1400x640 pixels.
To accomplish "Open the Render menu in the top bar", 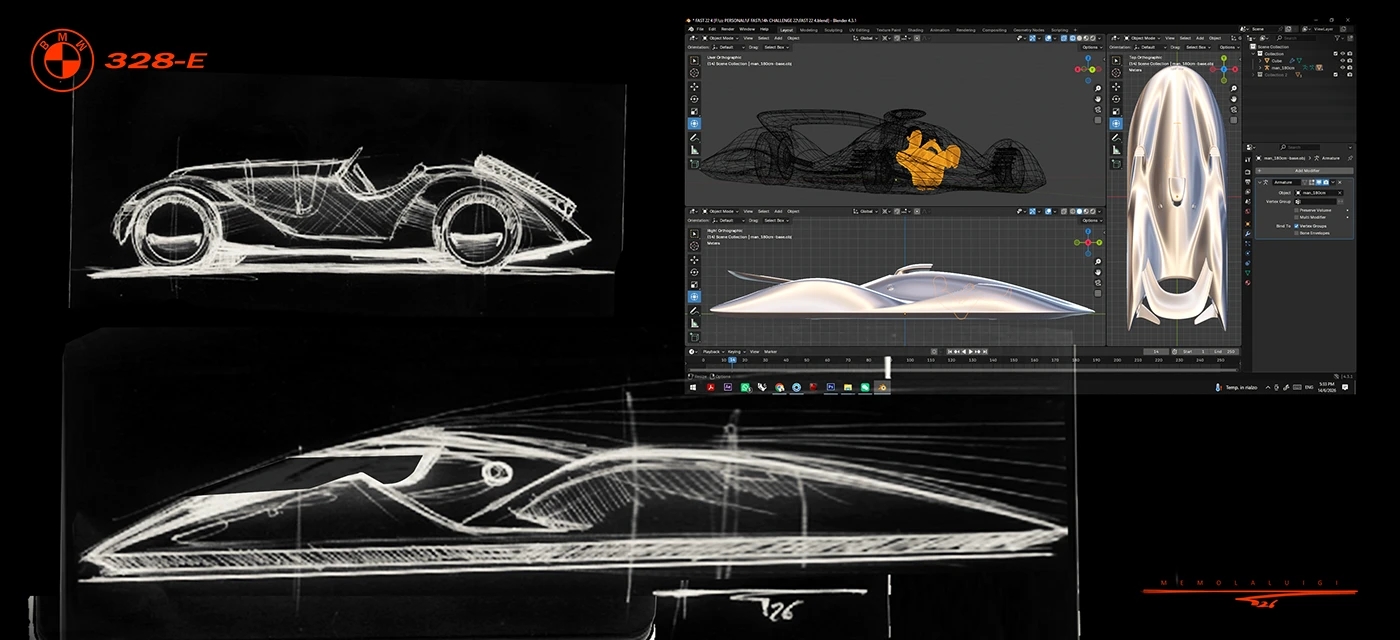I will [728, 29].
